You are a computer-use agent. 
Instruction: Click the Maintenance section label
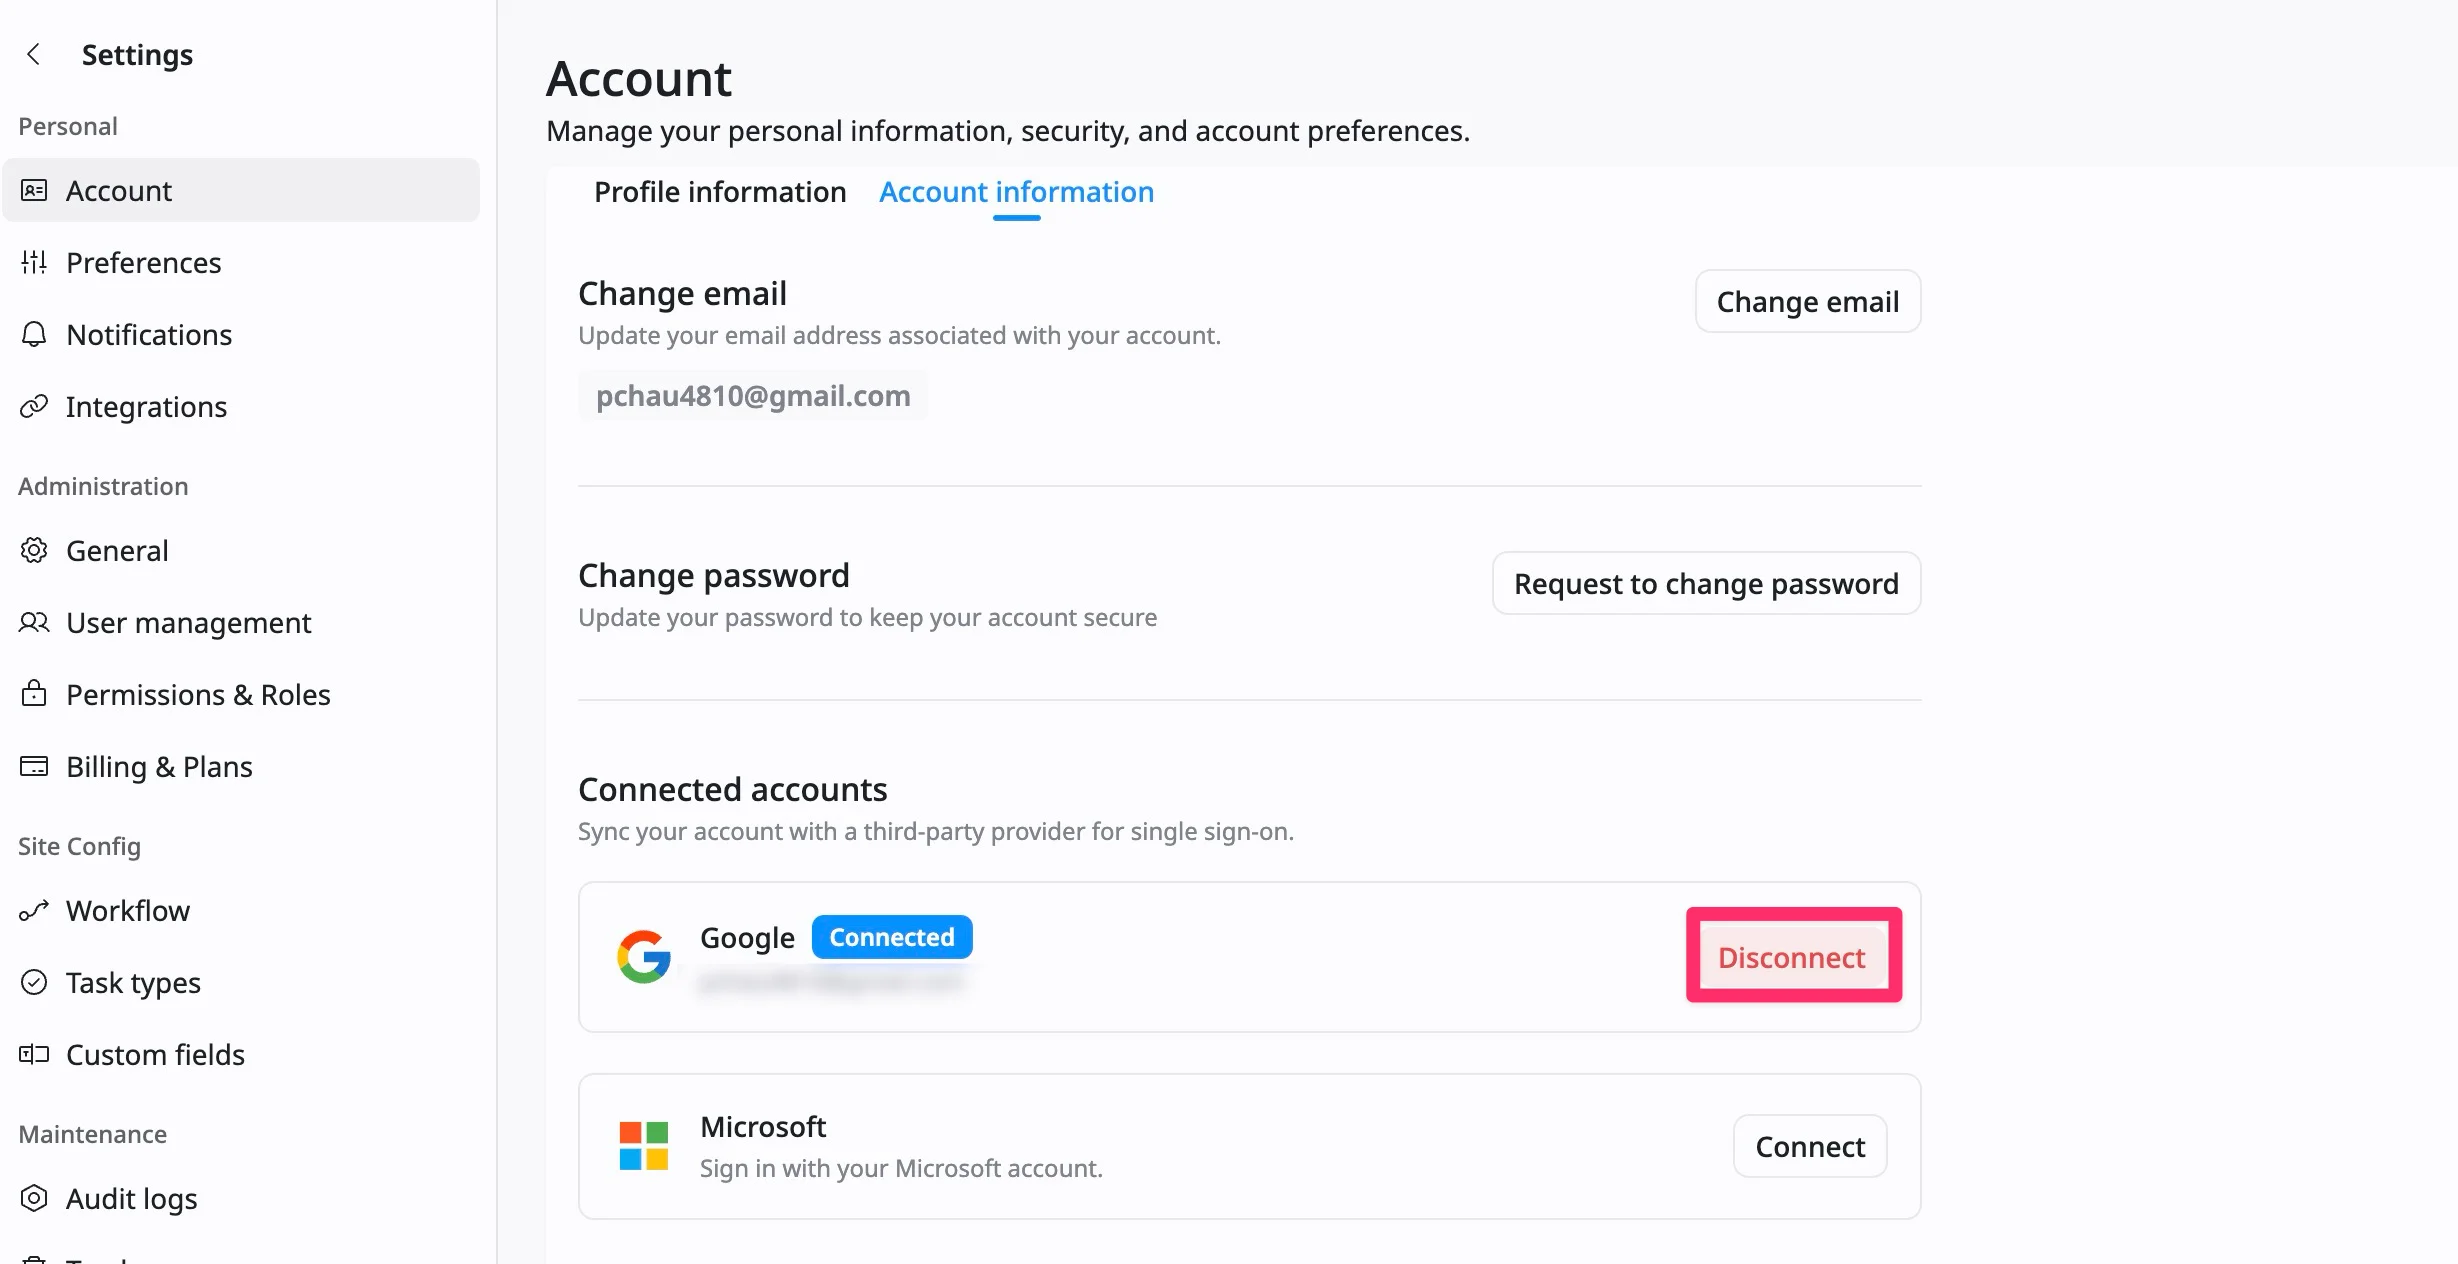tap(92, 1134)
